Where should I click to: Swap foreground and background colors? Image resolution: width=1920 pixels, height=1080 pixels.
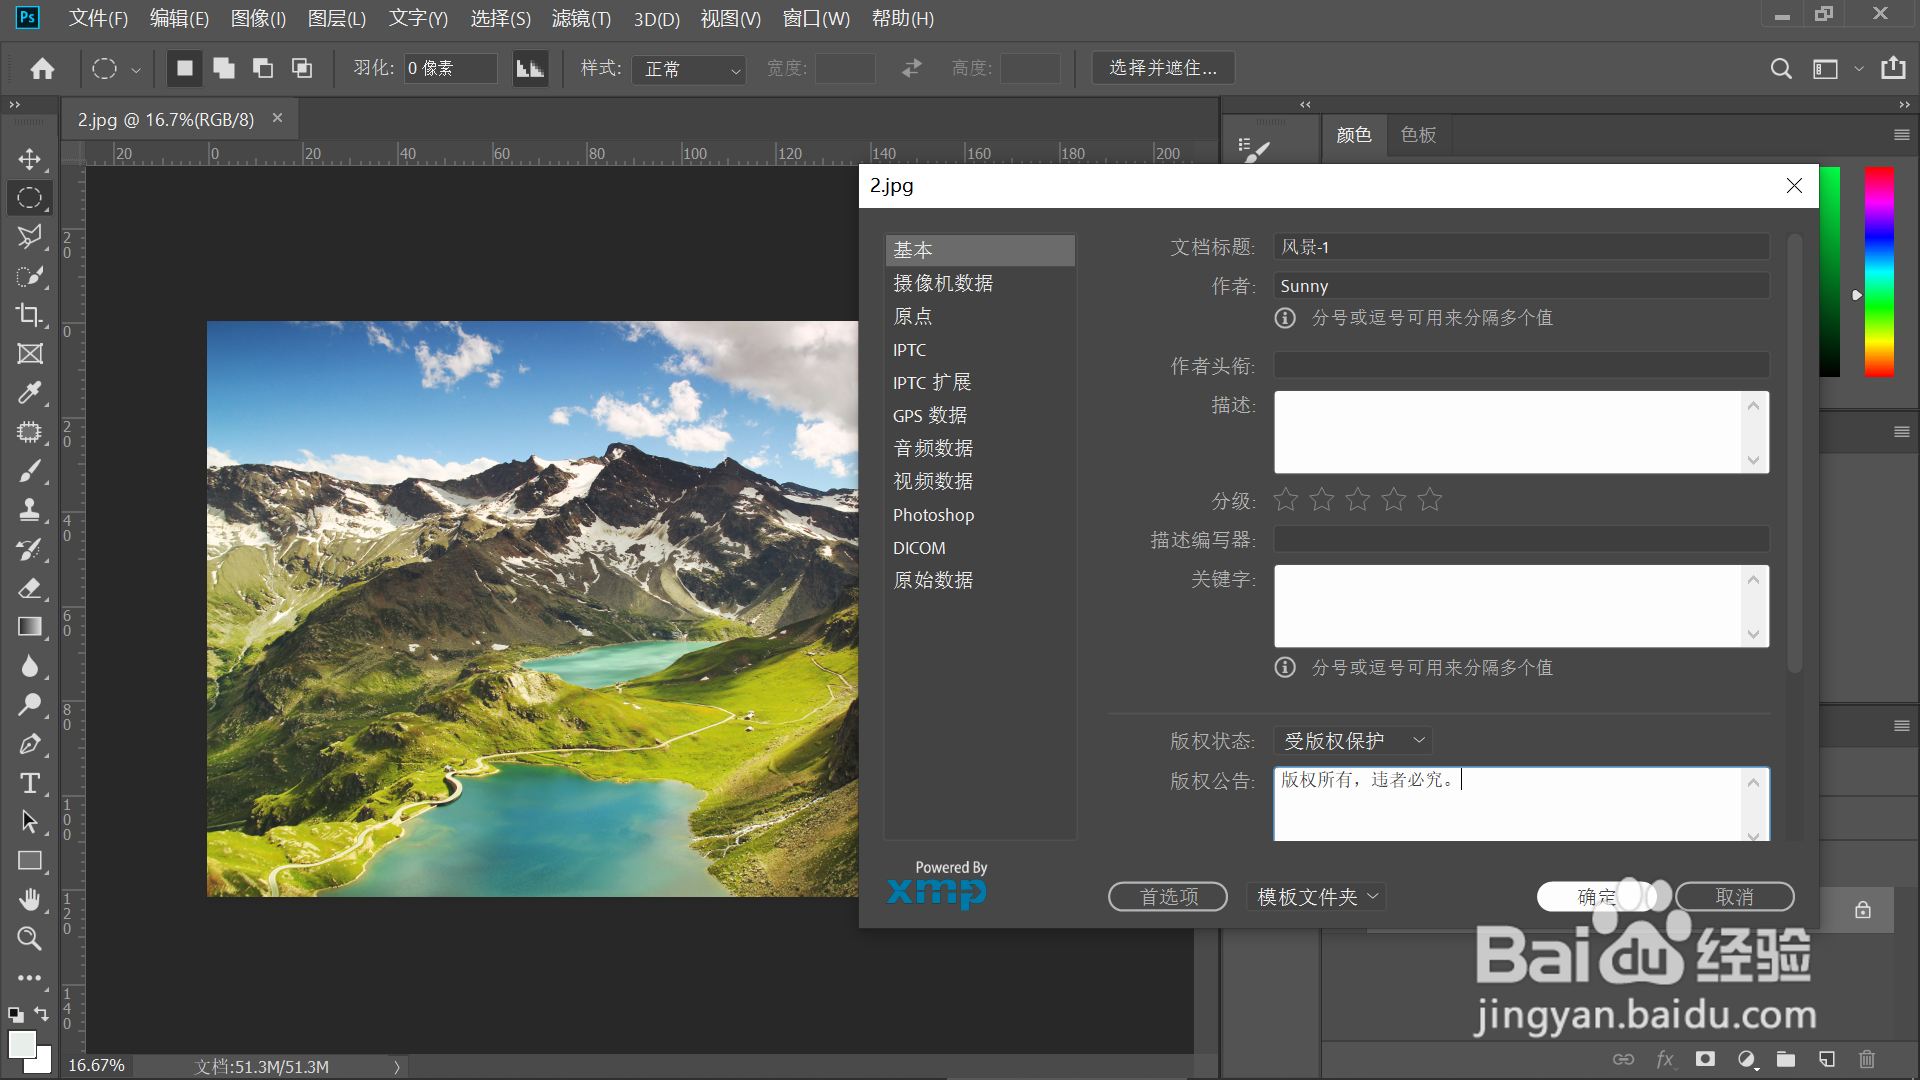(42, 1013)
